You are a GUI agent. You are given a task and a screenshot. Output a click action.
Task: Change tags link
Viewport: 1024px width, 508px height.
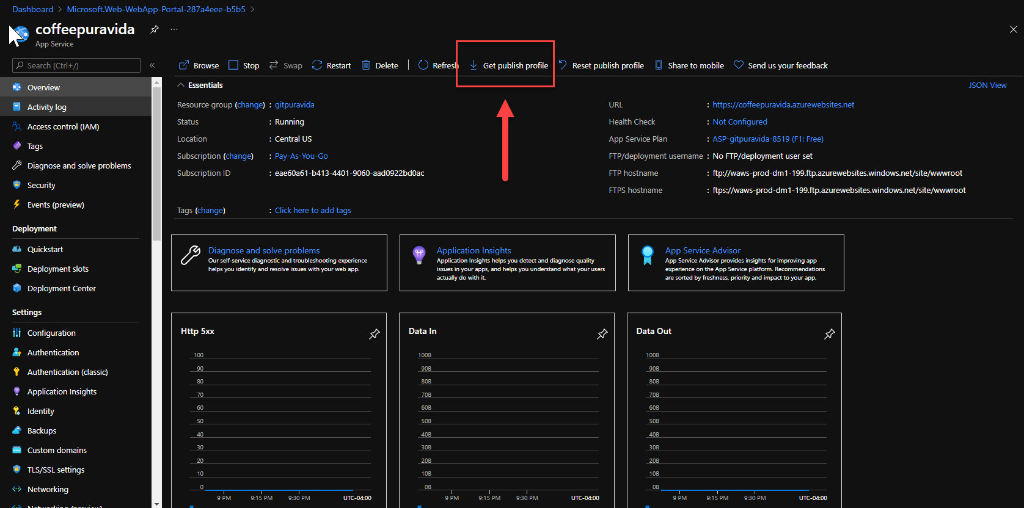click(x=210, y=211)
